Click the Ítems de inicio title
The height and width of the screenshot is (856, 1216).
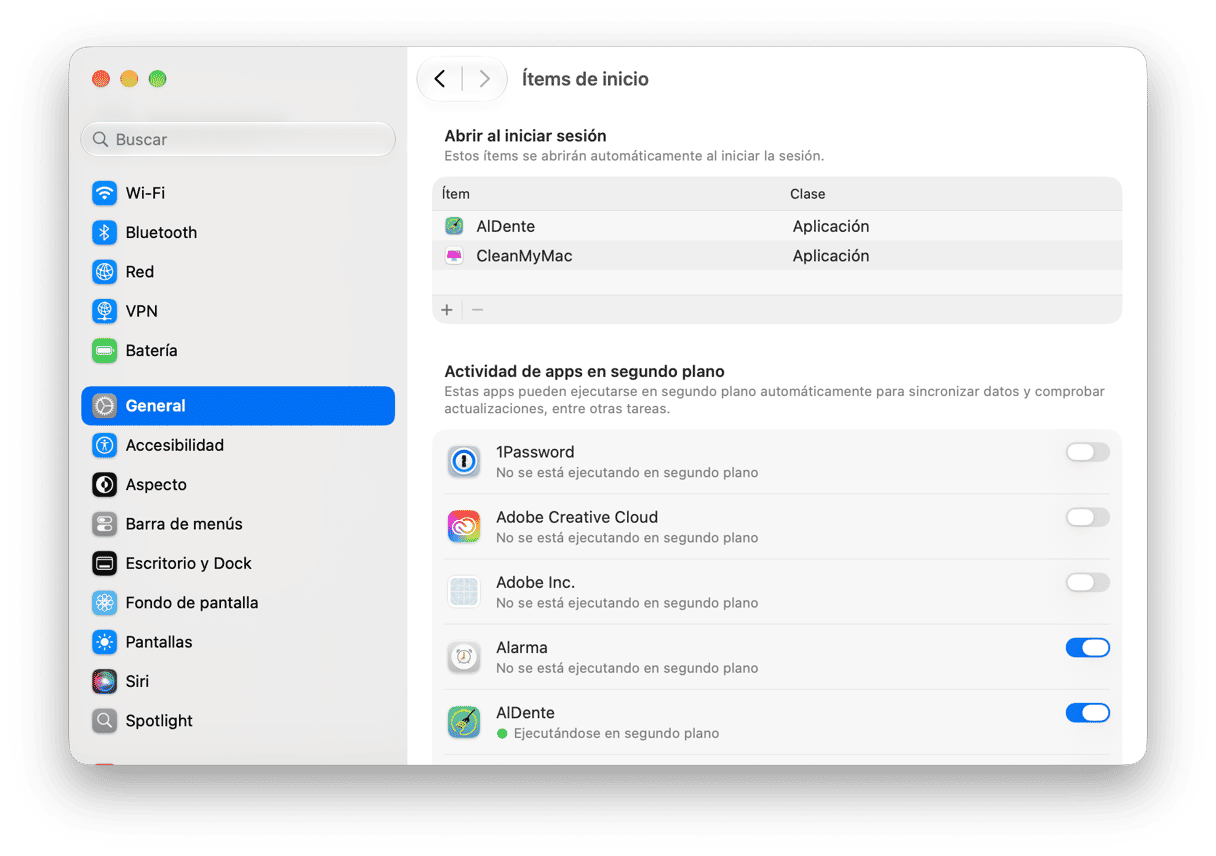pyautogui.click(x=585, y=79)
